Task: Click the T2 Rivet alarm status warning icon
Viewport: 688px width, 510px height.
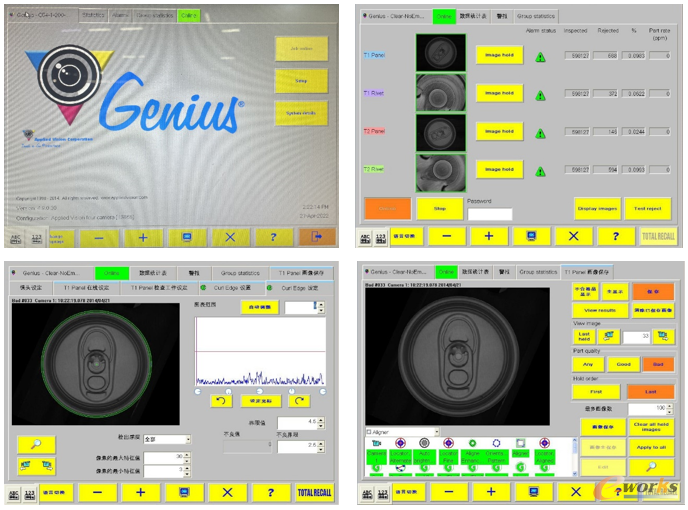Action: (541, 172)
